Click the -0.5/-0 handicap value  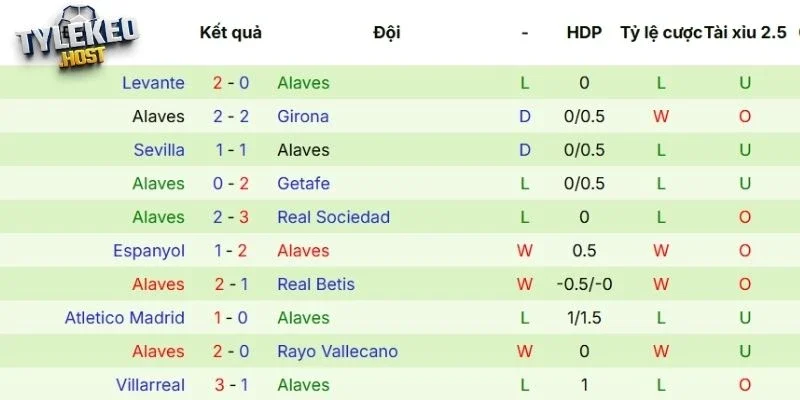[x=584, y=284]
